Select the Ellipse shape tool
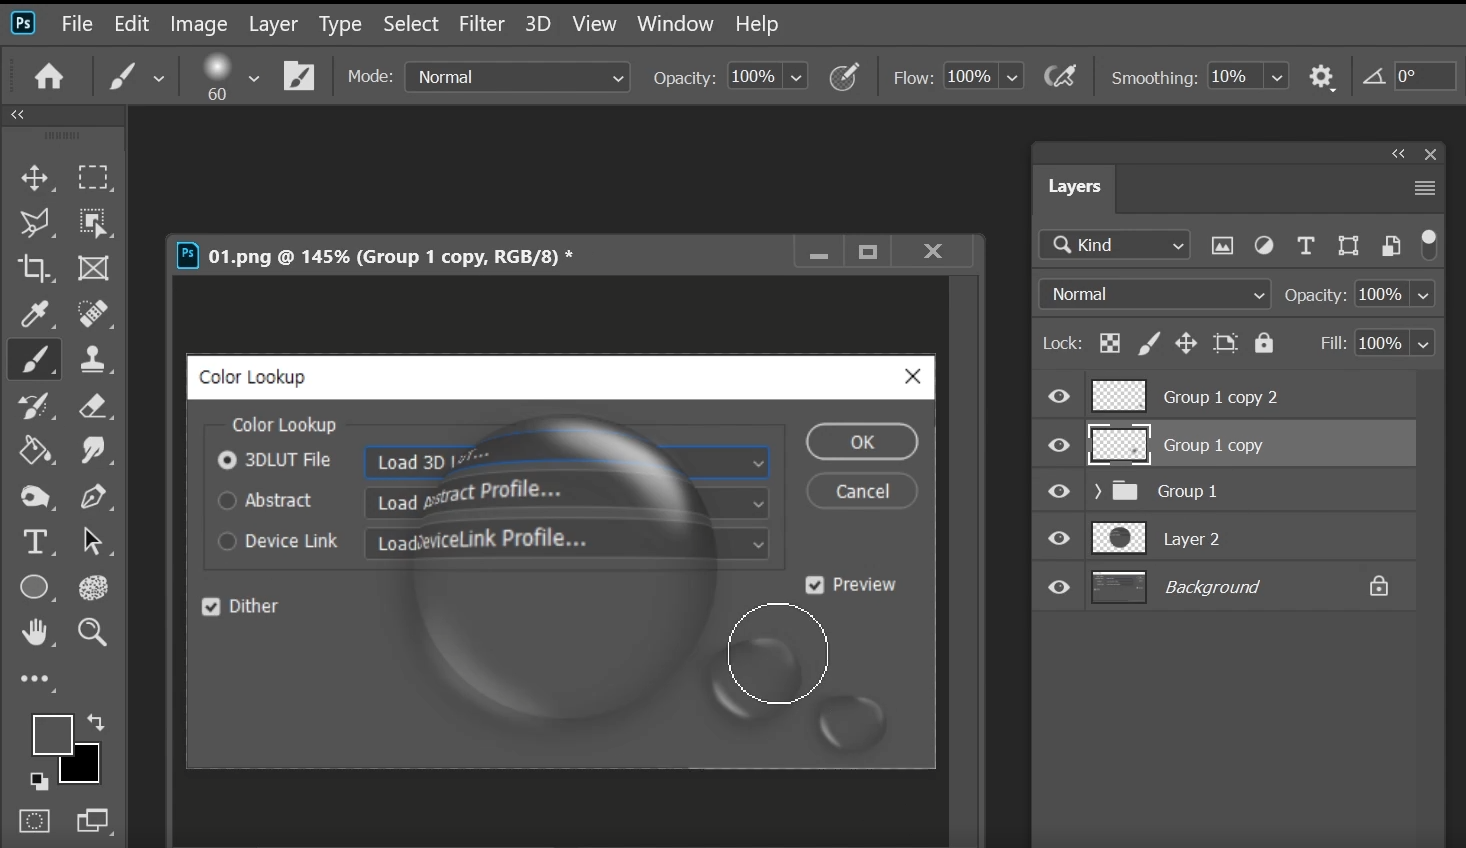 35,588
